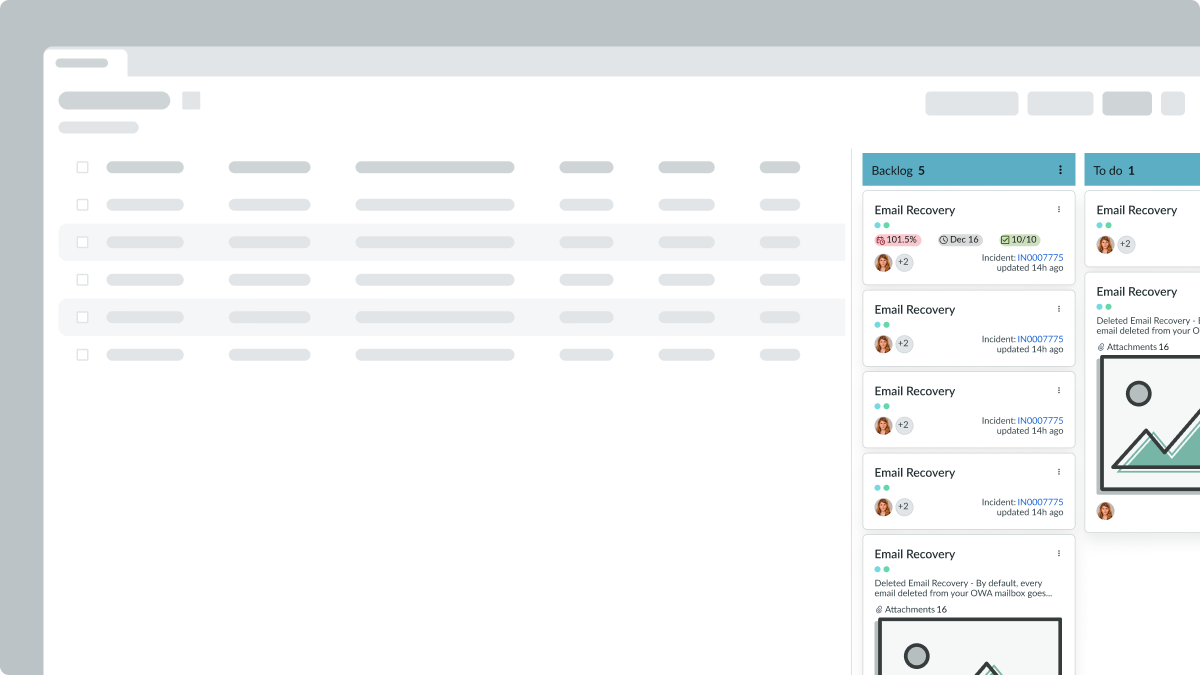Expand +2 assignees on first To do card
The image size is (1200, 675).
pos(1126,244)
